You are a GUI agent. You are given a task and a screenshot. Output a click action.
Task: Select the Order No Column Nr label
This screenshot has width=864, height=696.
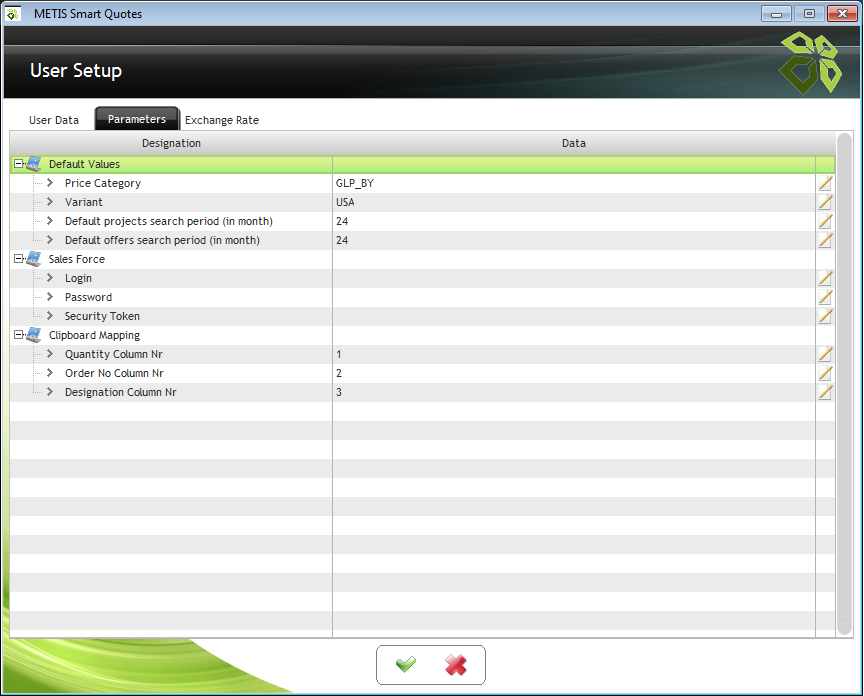tap(114, 373)
